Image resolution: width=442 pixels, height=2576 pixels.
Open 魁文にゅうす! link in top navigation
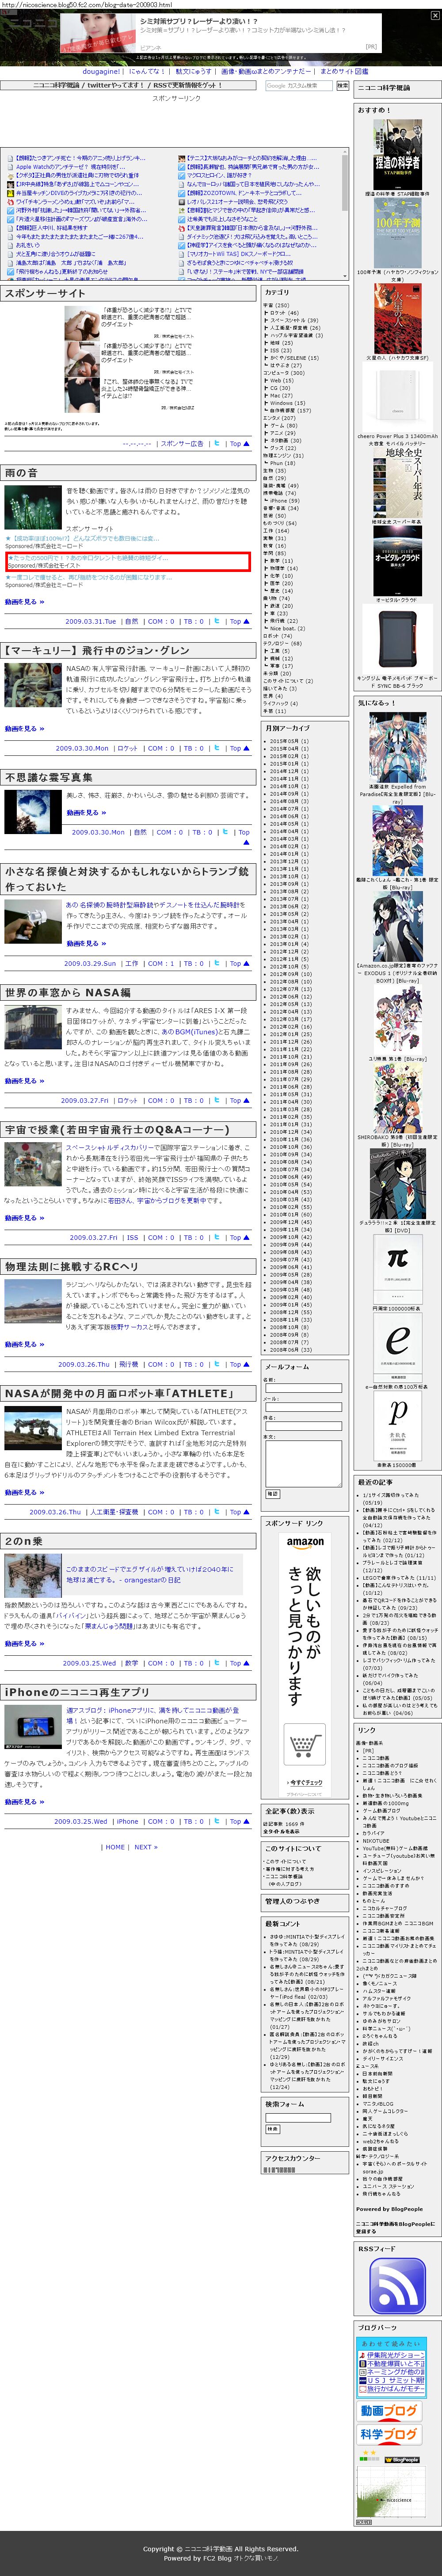[194, 72]
